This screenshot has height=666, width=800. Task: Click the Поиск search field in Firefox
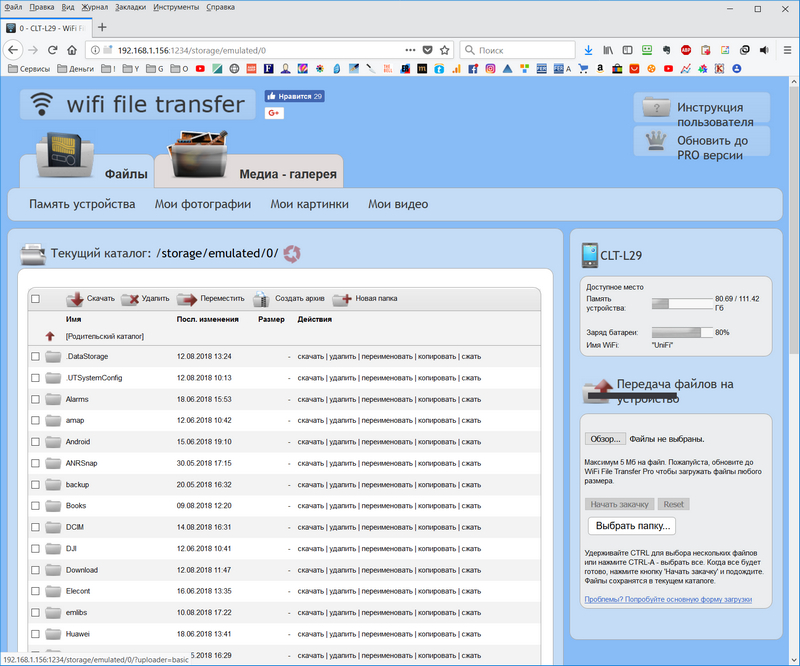click(518, 50)
